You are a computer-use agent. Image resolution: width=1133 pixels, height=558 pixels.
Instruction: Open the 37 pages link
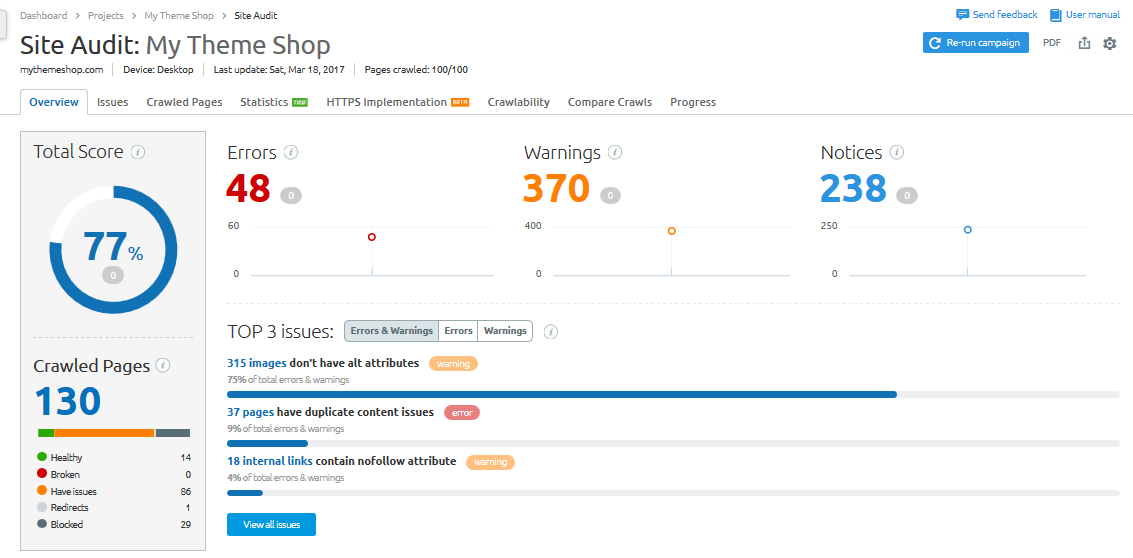pyautogui.click(x=250, y=412)
